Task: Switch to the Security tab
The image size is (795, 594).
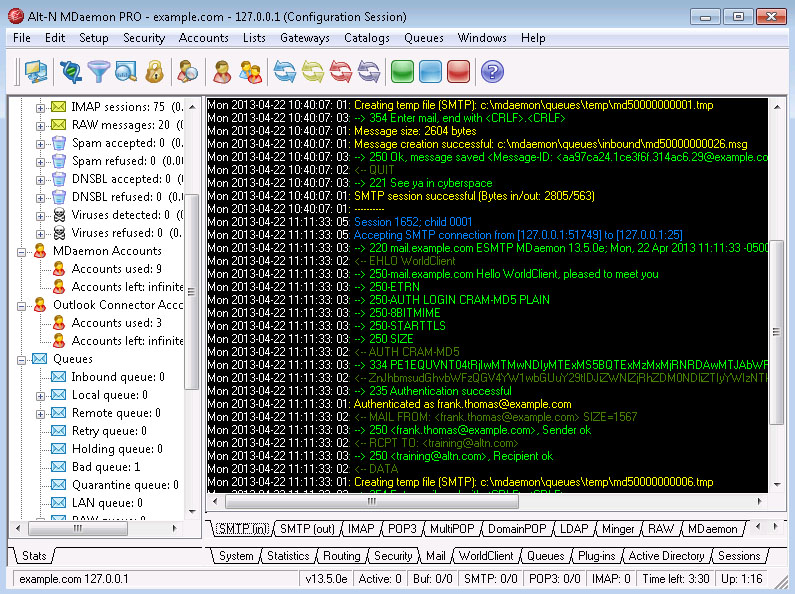Action: [x=392, y=556]
